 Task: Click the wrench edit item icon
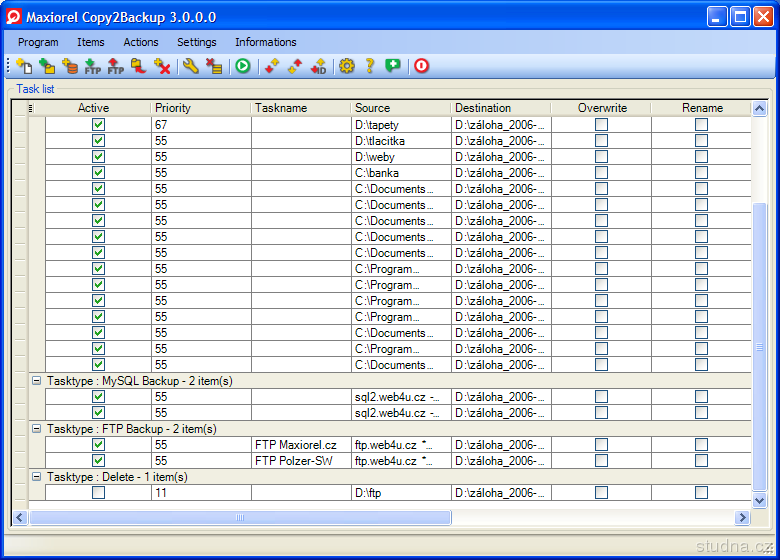pos(190,67)
